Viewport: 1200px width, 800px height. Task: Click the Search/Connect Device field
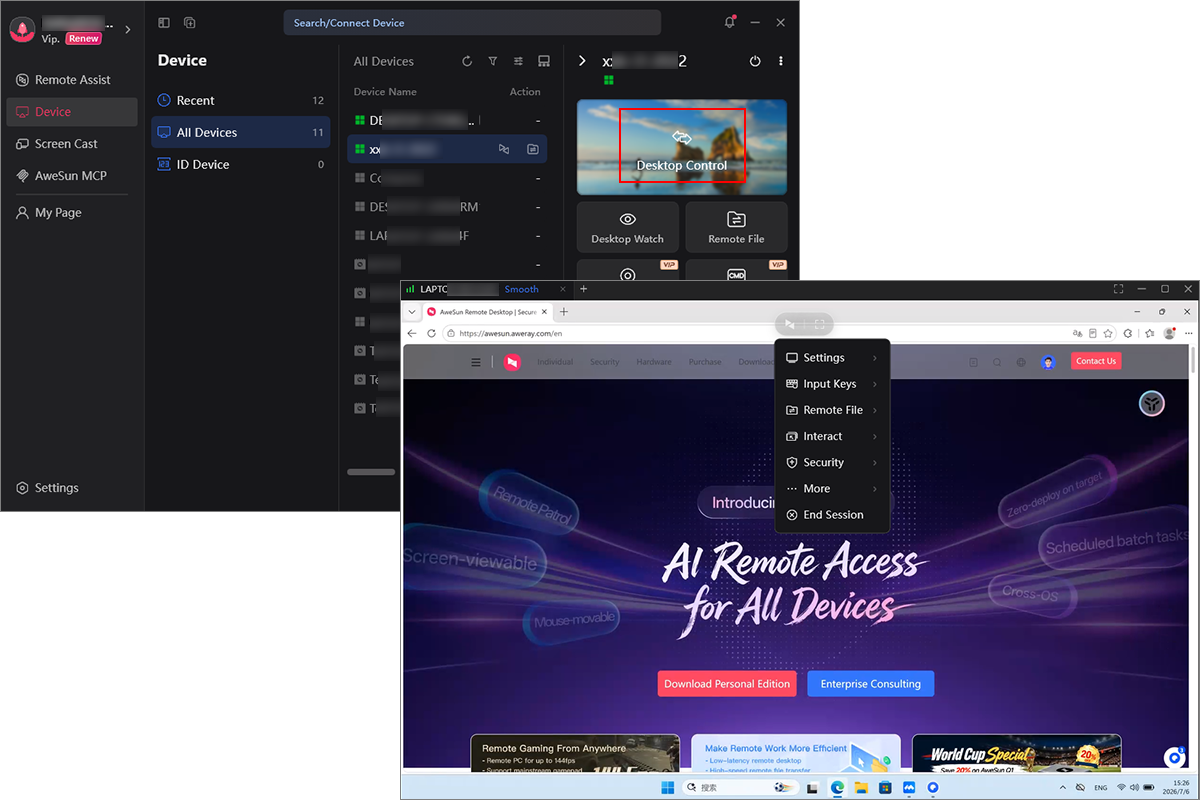click(472, 22)
